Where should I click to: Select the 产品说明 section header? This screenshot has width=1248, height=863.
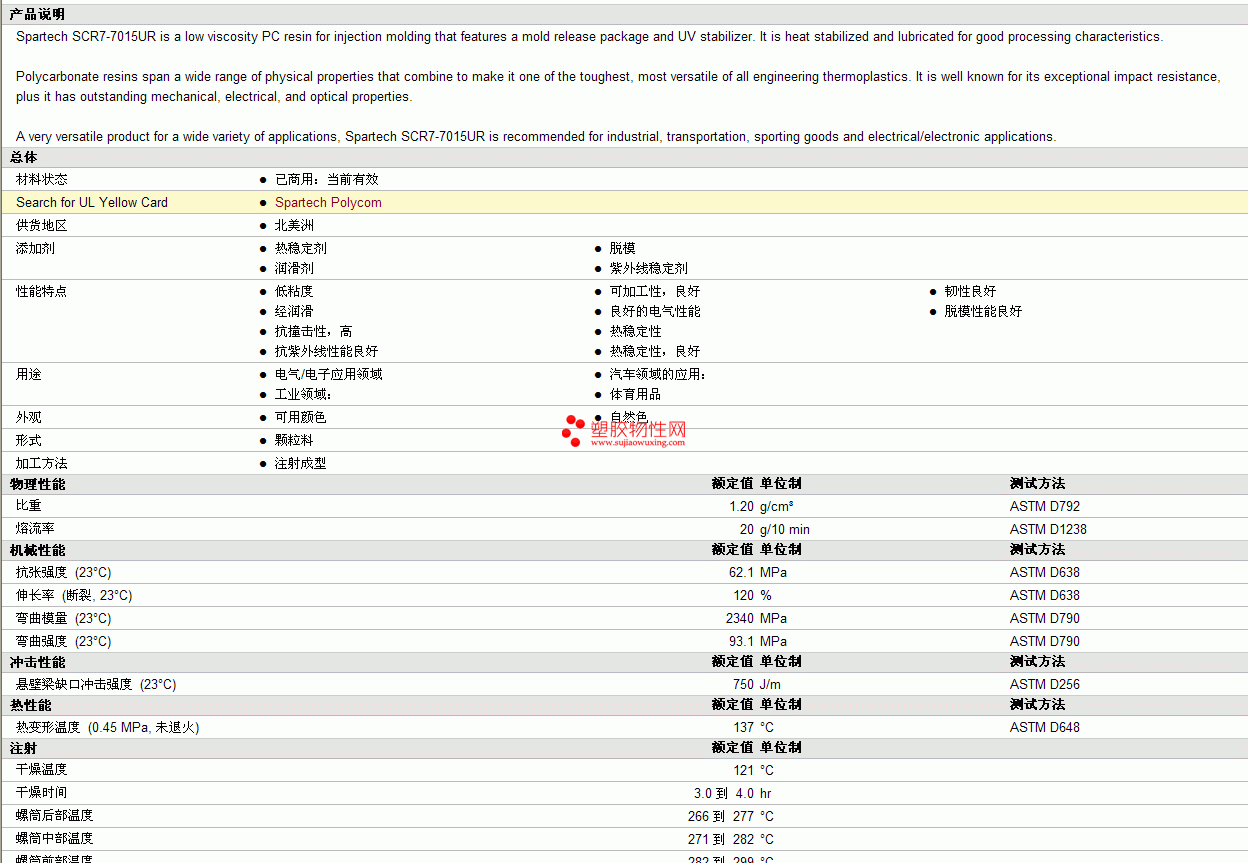coord(37,14)
